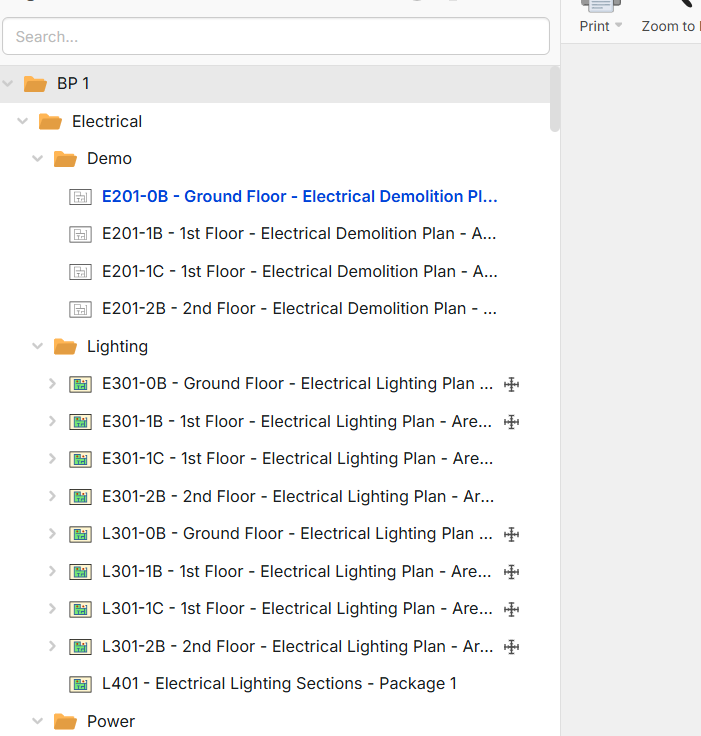Click in the Search field
701x736 pixels.
pyautogui.click(x=276, y=37)
